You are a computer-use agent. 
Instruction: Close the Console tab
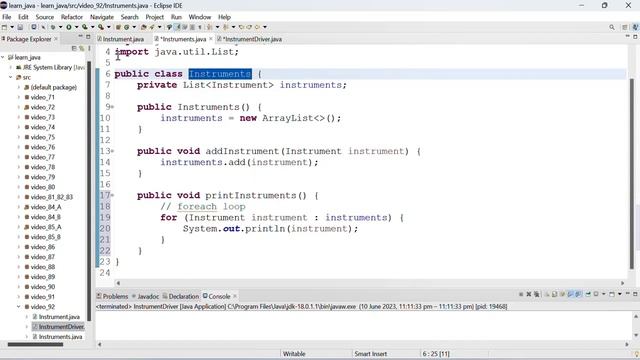[x=235, y=296]
